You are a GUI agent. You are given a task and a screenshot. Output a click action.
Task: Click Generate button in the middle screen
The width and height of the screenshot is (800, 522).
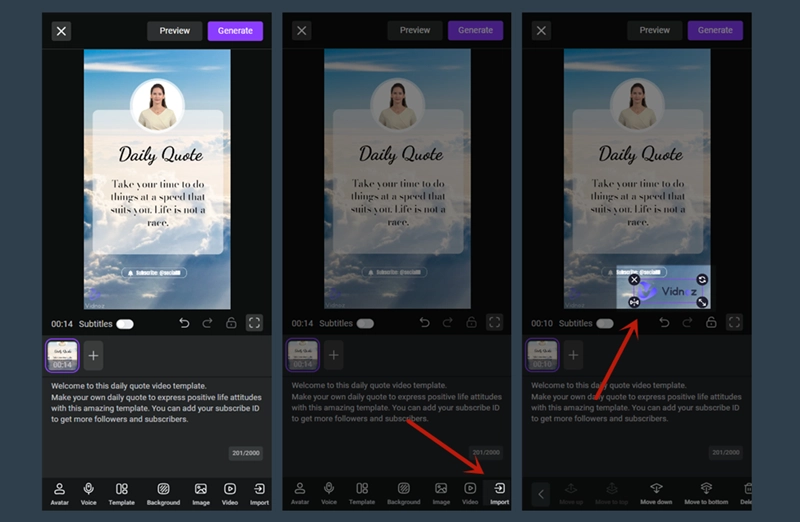(476, 30)
